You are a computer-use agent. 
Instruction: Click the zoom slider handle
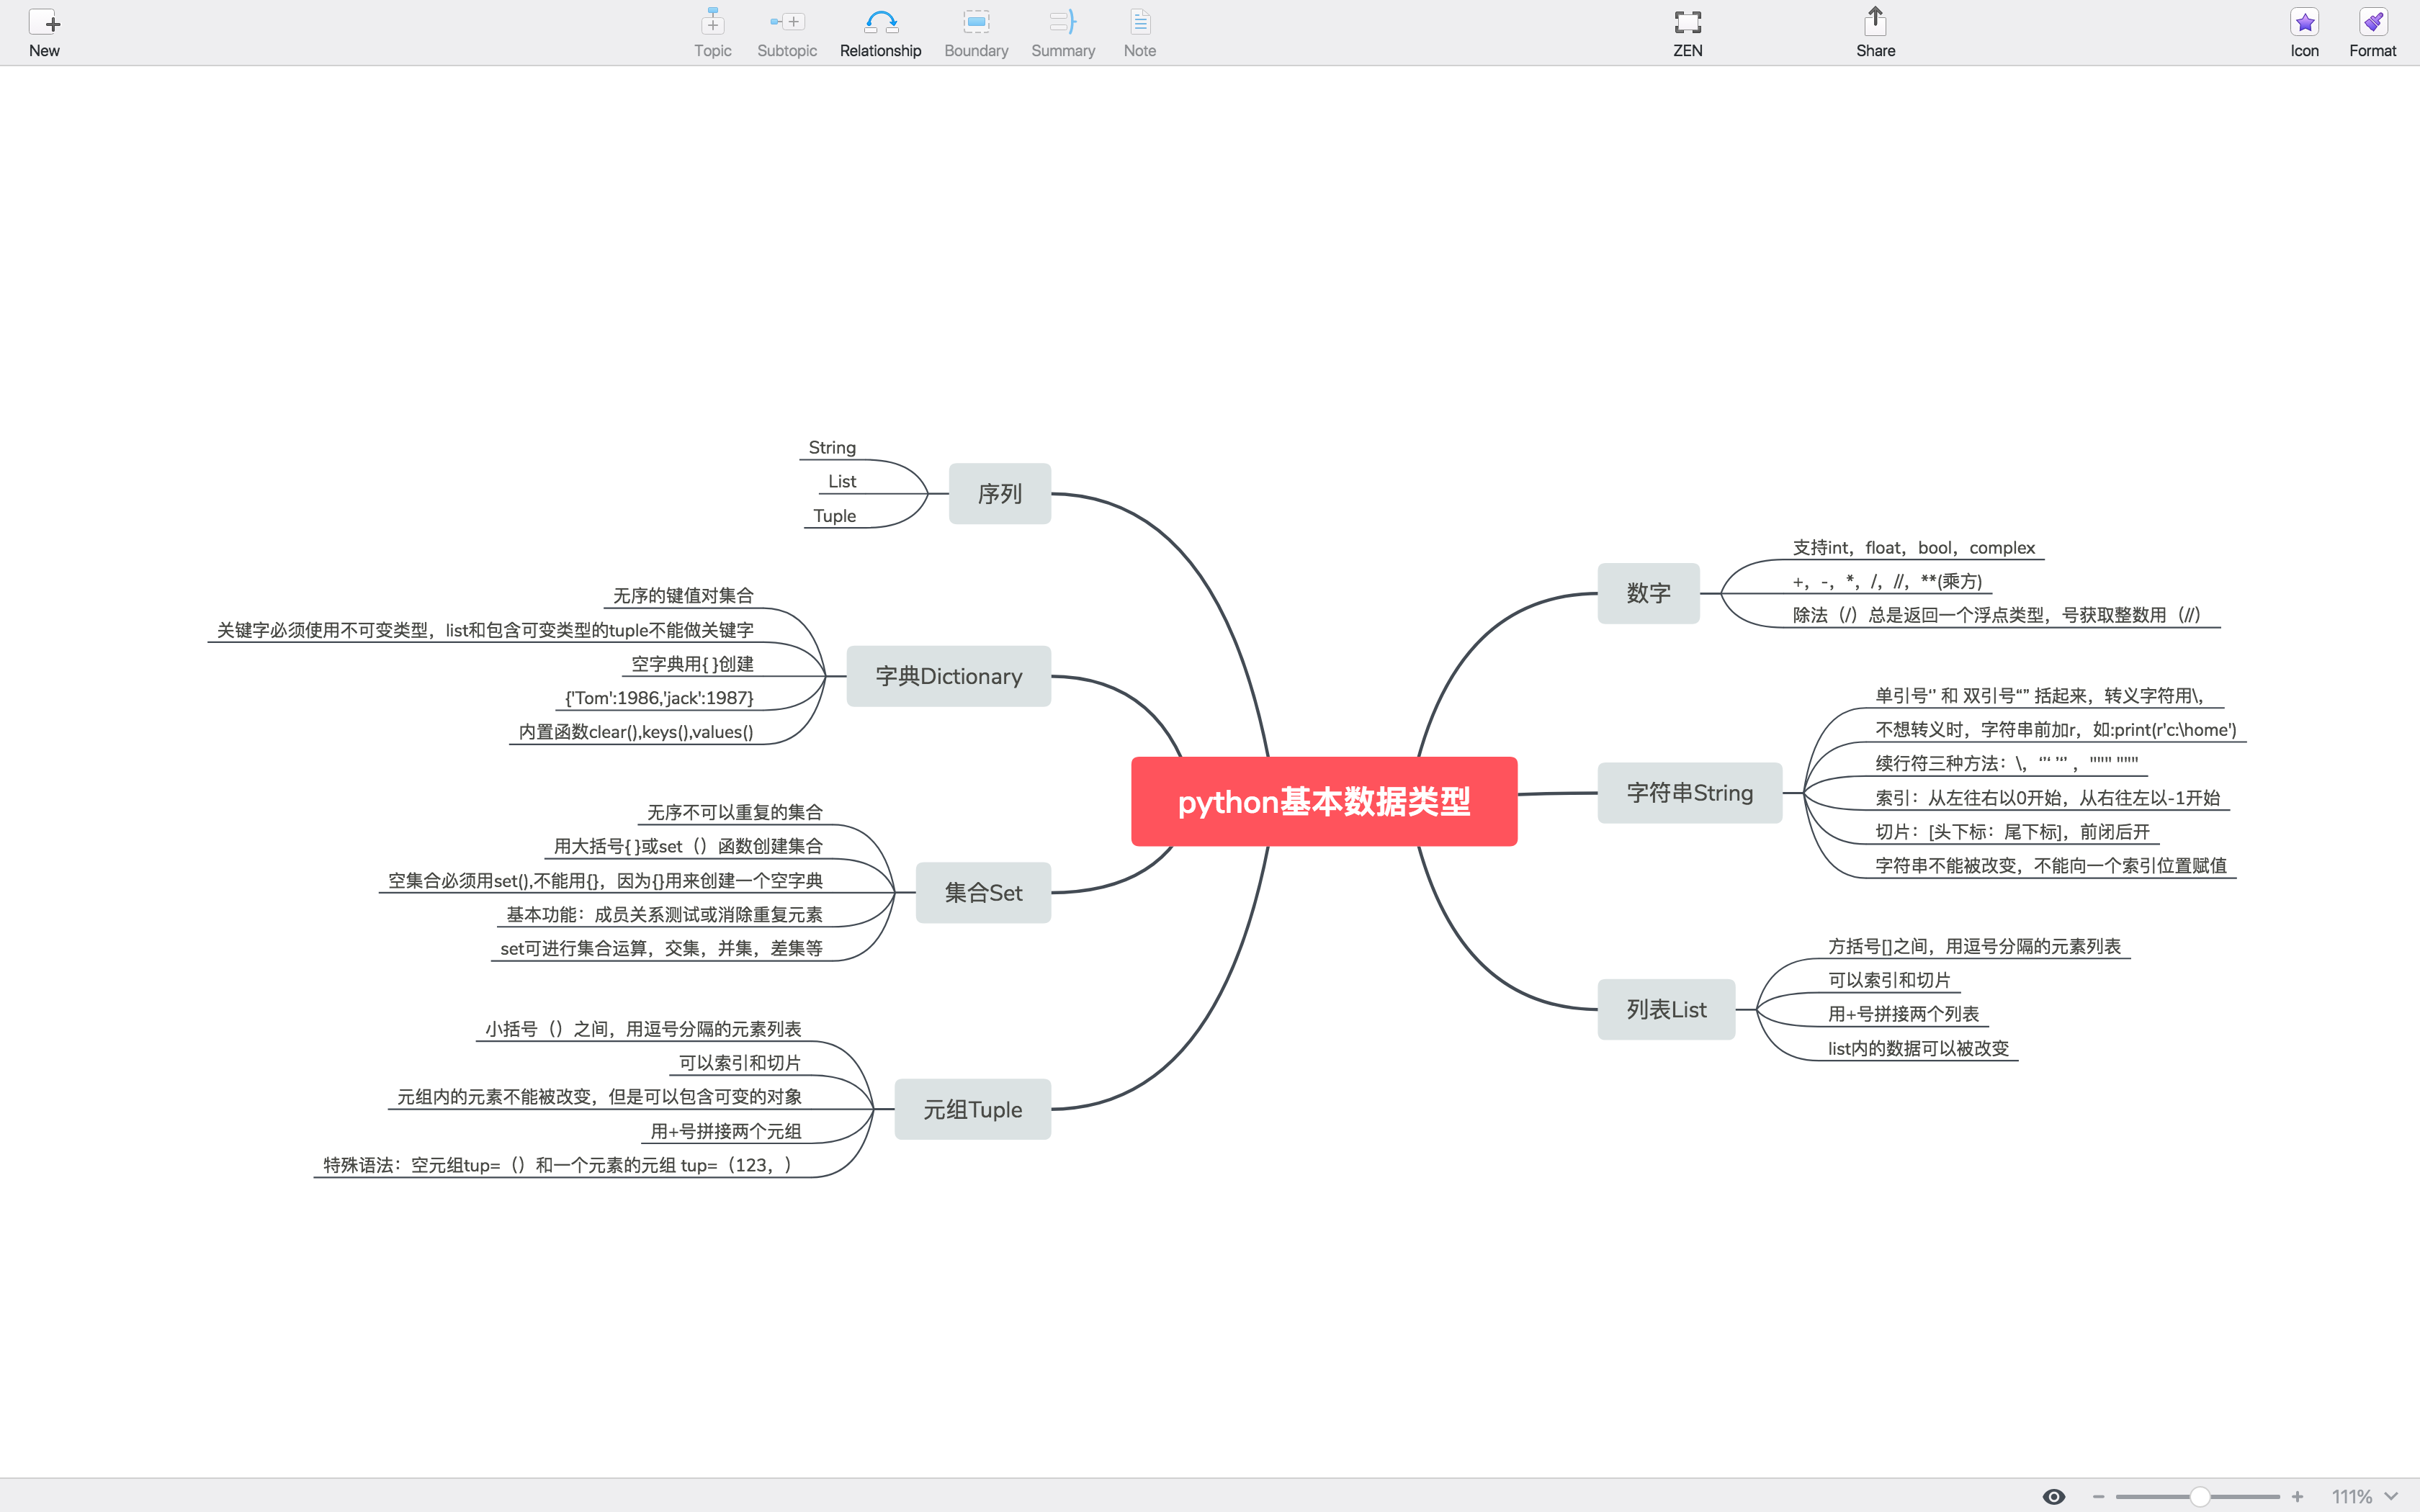[2199, 1496]
